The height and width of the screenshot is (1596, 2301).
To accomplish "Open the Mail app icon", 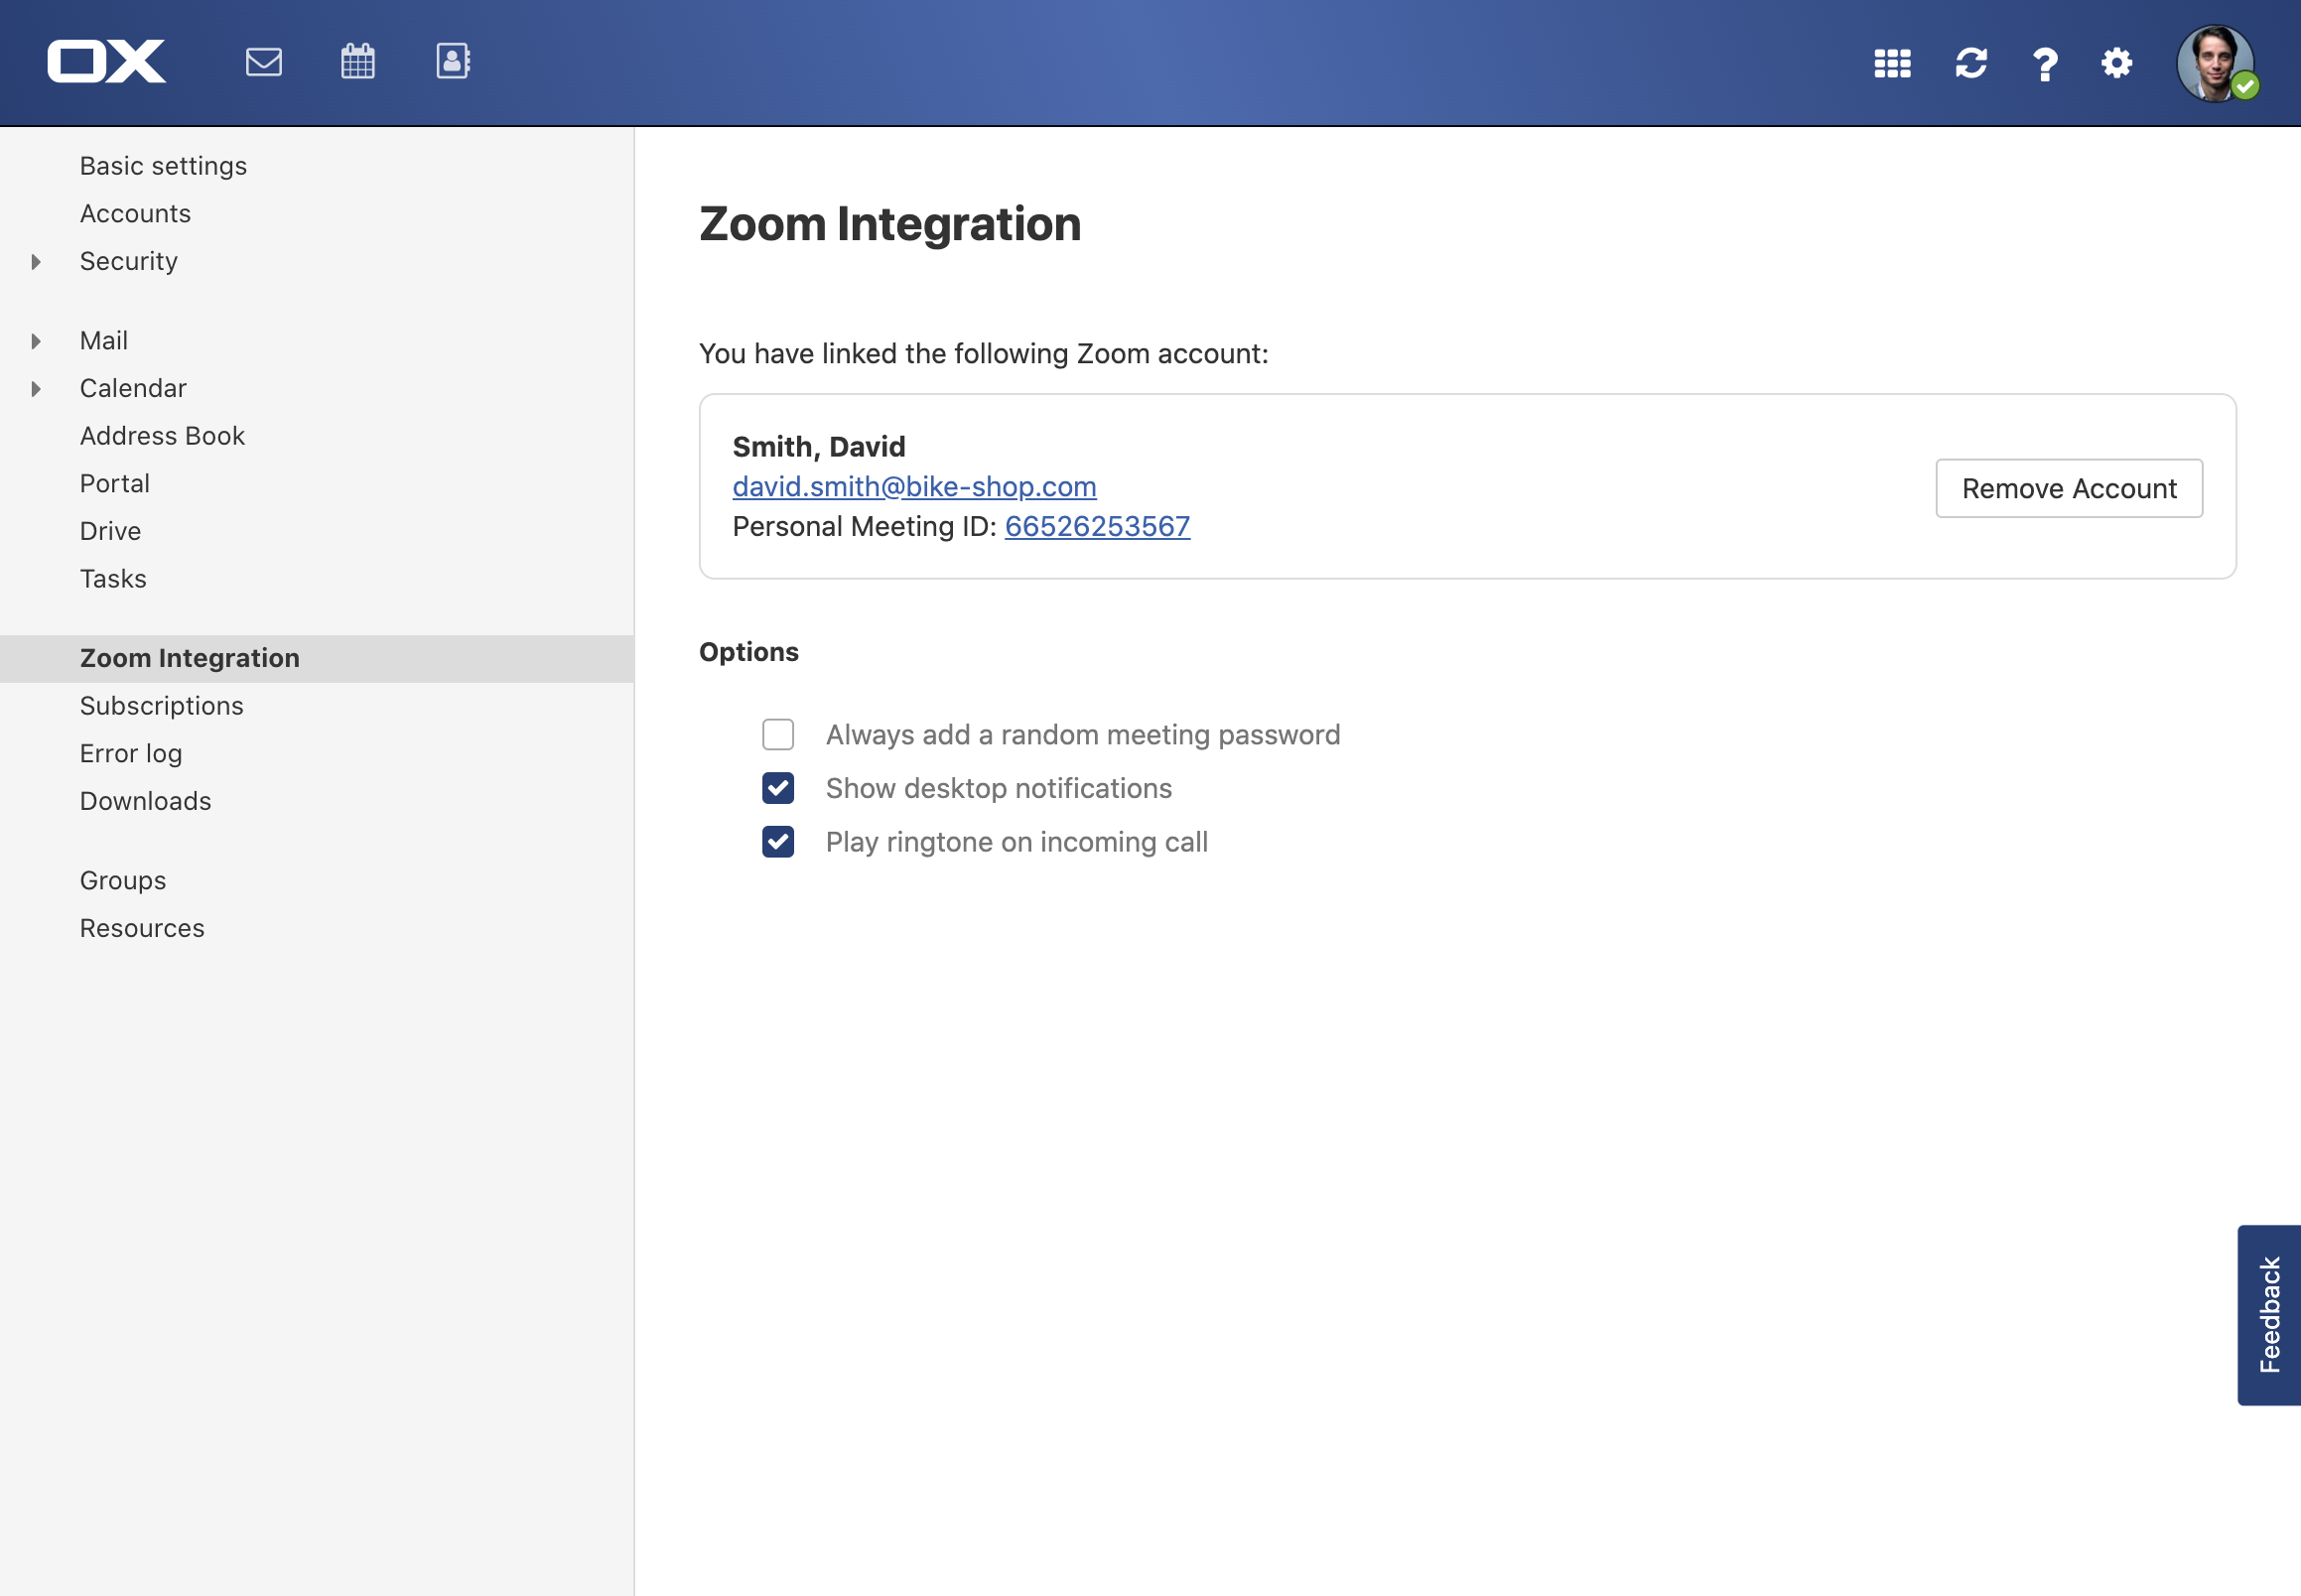I will click(263, 62).
